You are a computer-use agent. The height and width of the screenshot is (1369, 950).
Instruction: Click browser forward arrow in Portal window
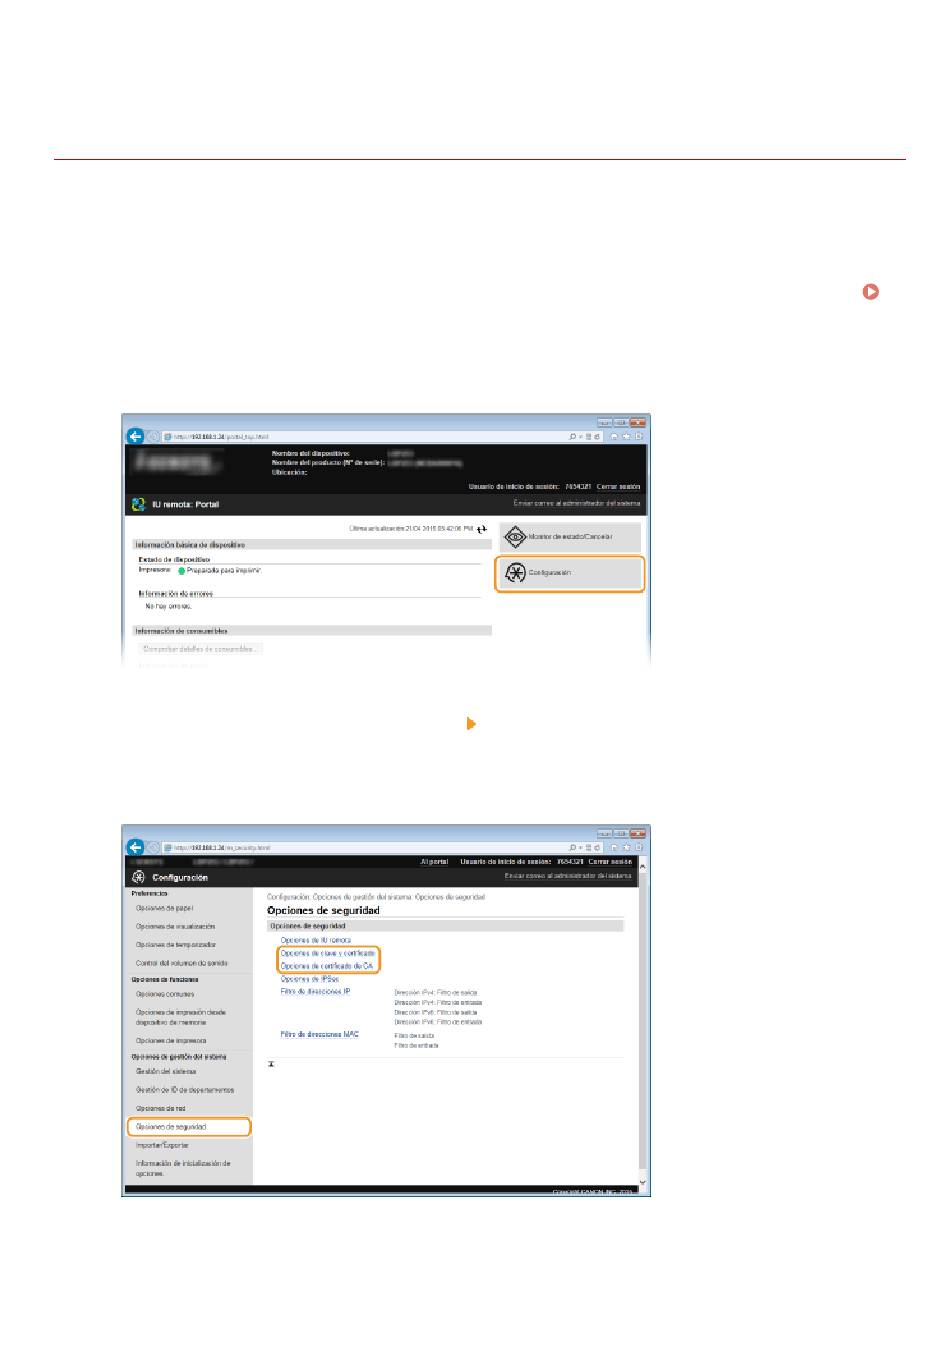[153, 436]
